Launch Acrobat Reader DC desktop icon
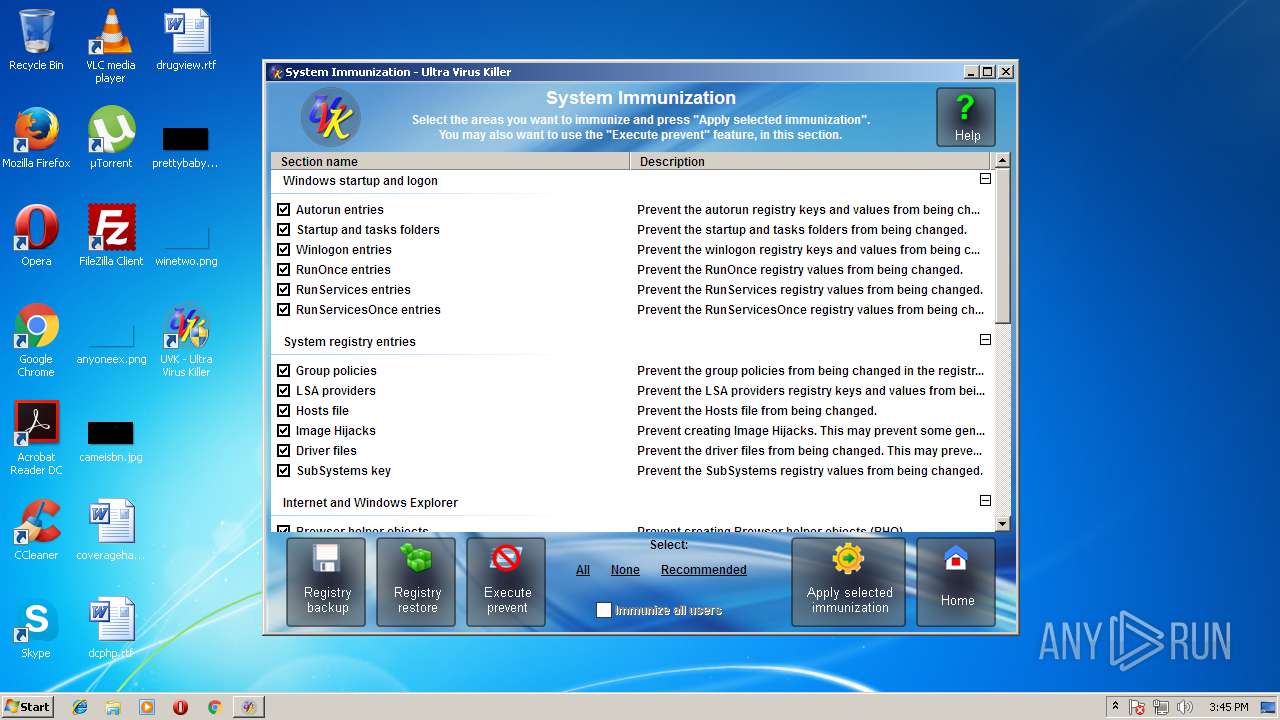The width and height of the screenshot is (1280, 720). tap(36, 438)
